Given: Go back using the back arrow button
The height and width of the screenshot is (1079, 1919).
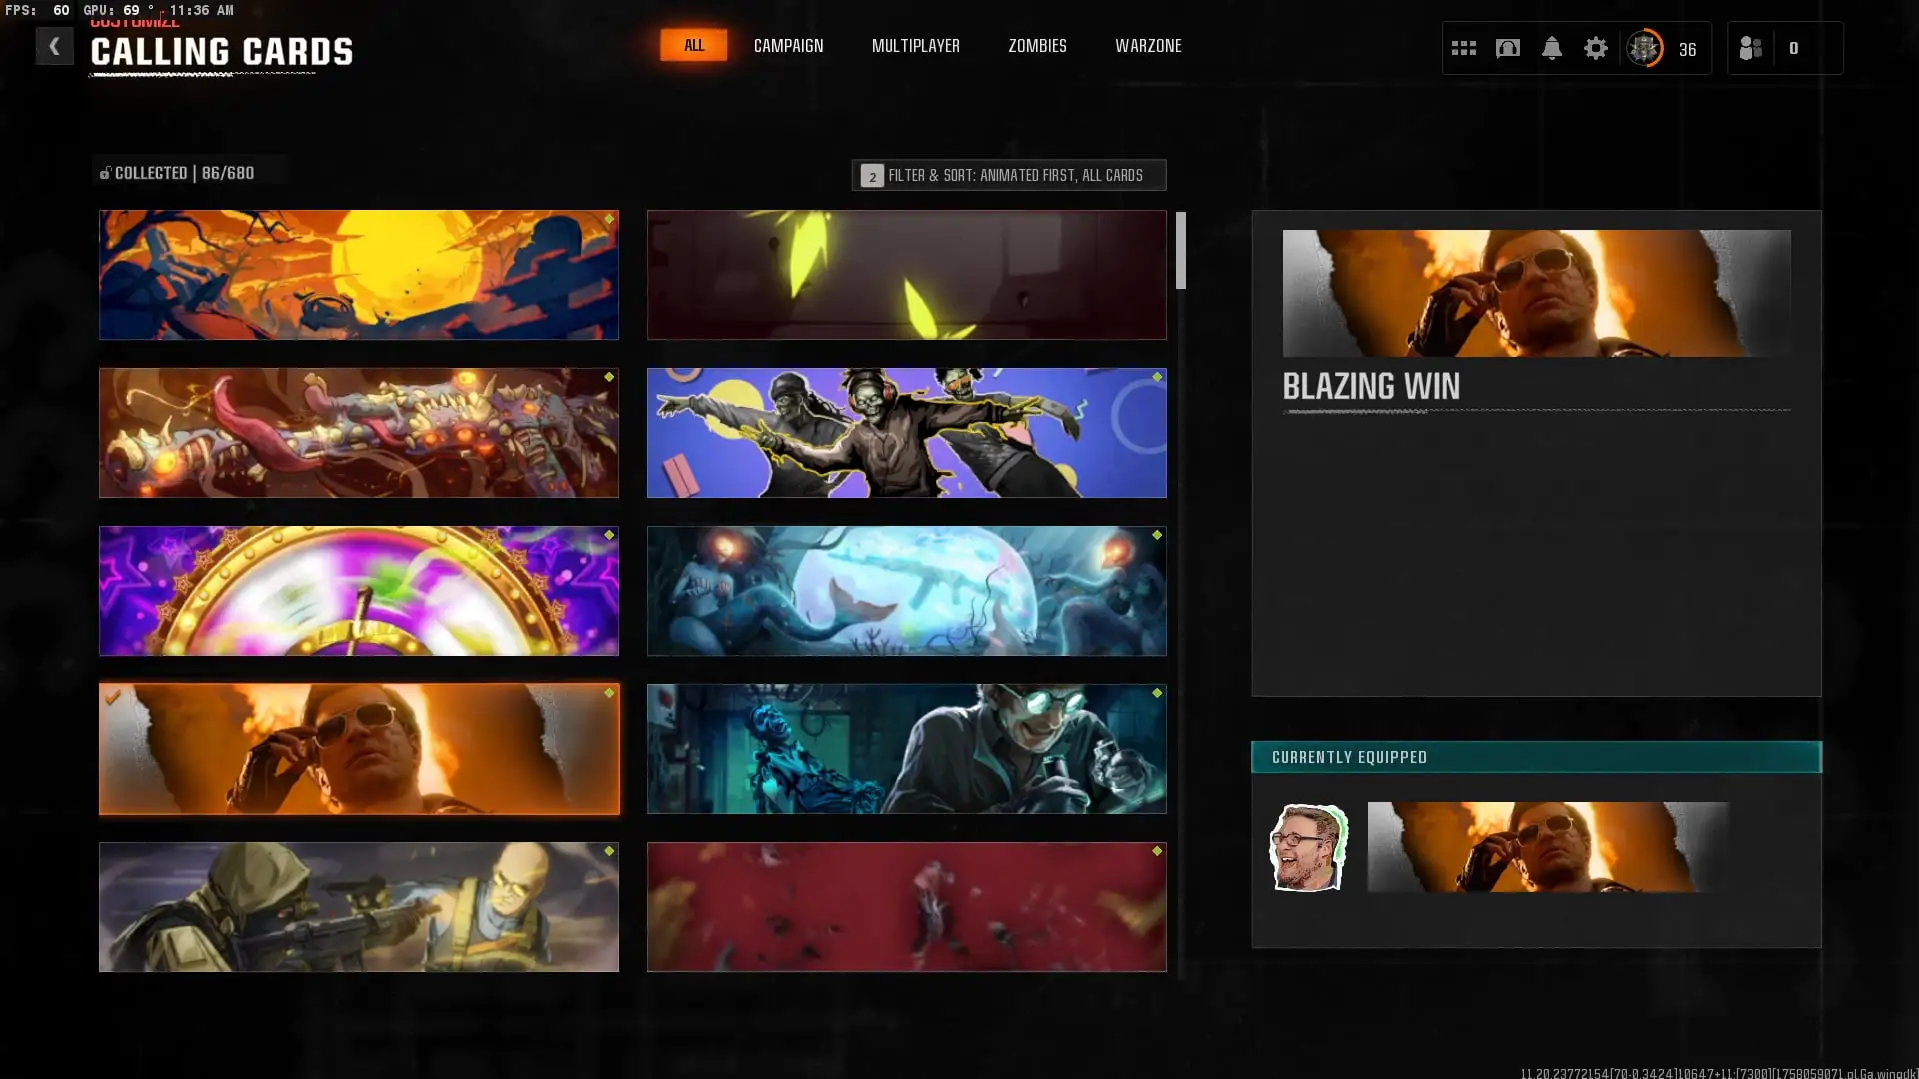Looking at the screenshot, I should (54, 46).
